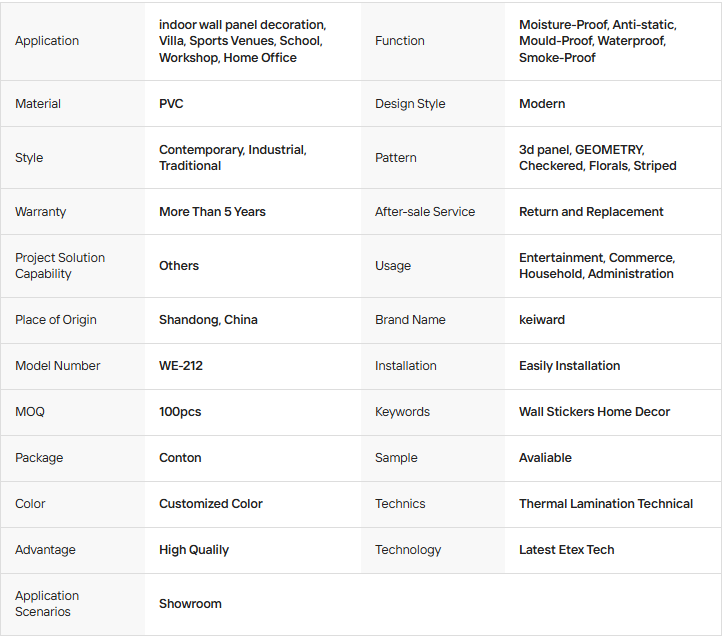Click the Thermal Lamination Technical value
724x638 pixels.
pyautogui.click(x=606, y=504)
